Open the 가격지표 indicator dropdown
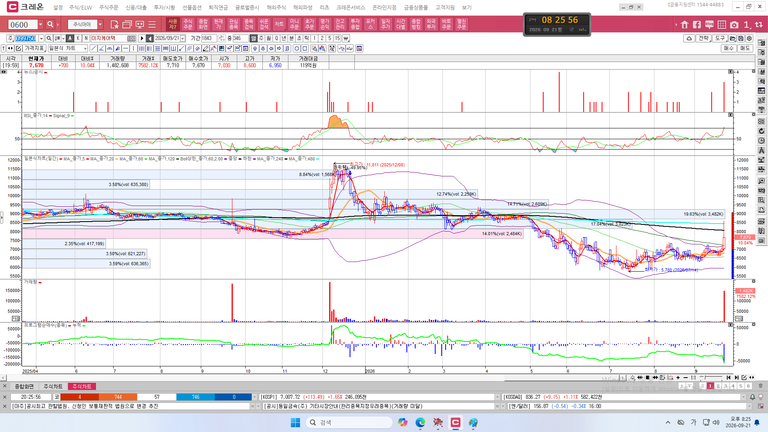This screenshot has width=768, height=432. point(34,48)
